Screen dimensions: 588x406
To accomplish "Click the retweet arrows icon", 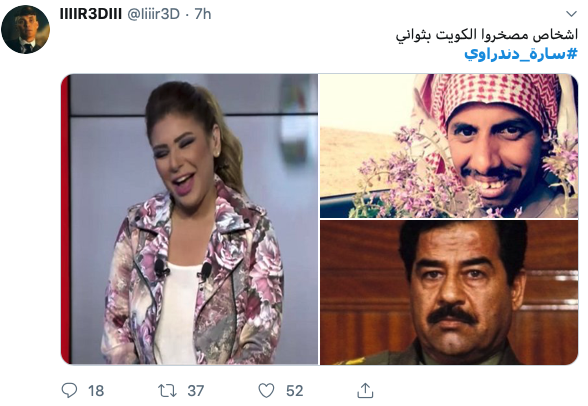I will (x=167, y=391).
